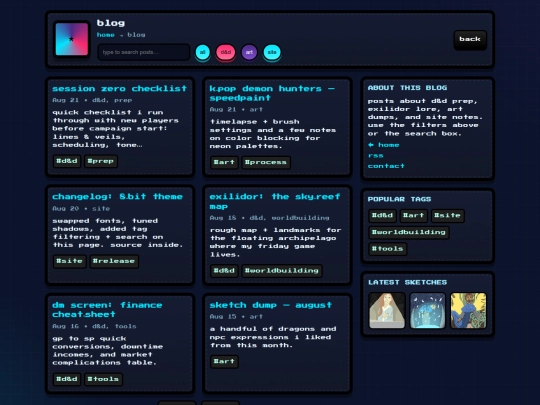Click #worldbuilding tag on sky.reef map card
This screenshot has width=540, height=405.
282,270
